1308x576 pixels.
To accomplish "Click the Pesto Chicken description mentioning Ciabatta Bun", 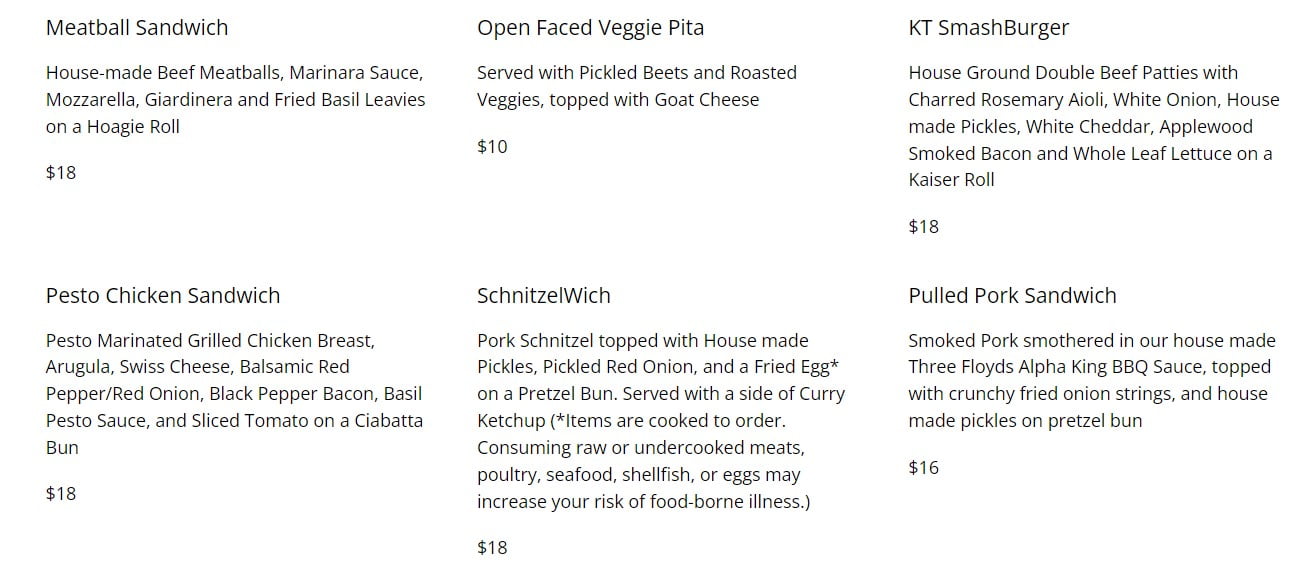I will click(235, 394).
